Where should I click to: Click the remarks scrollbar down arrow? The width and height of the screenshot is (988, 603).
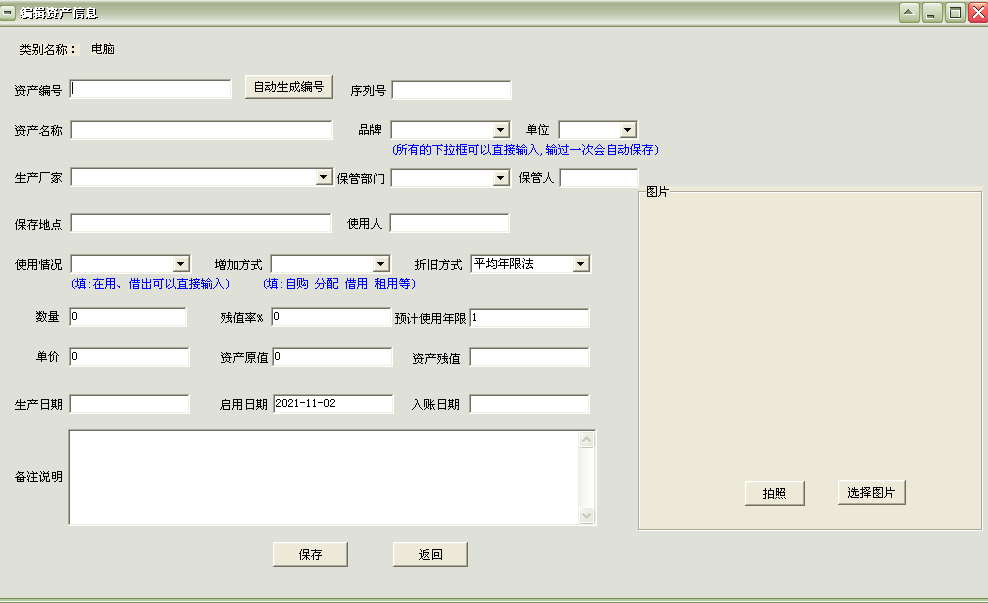[587, 515]
